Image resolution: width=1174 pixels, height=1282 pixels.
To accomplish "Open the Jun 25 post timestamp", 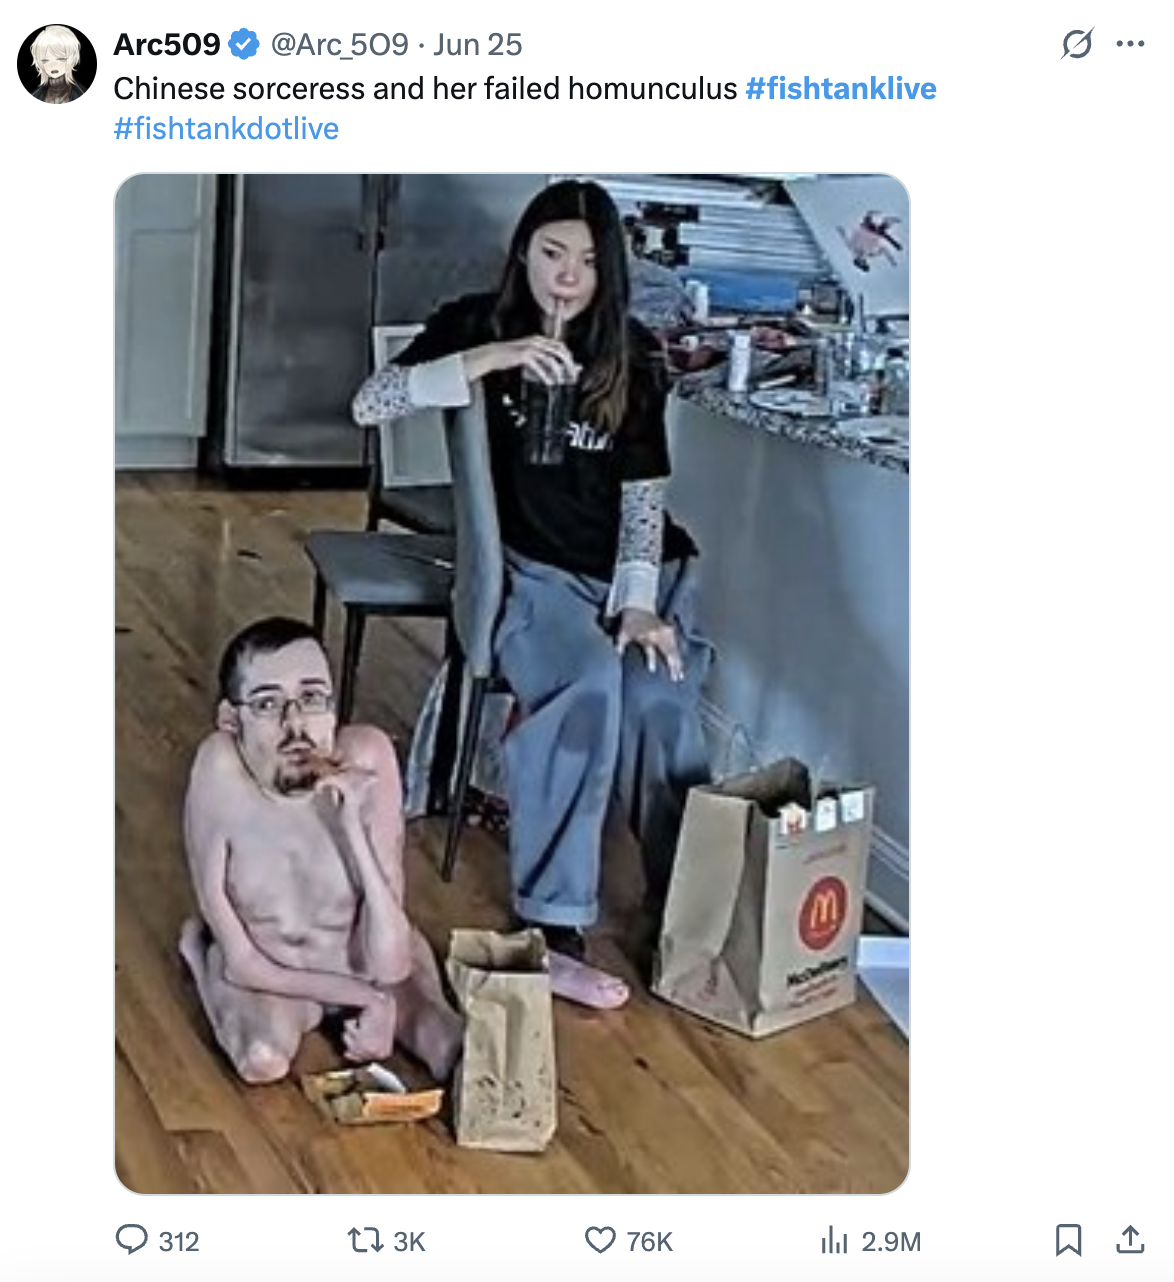I will coord(478,44).
